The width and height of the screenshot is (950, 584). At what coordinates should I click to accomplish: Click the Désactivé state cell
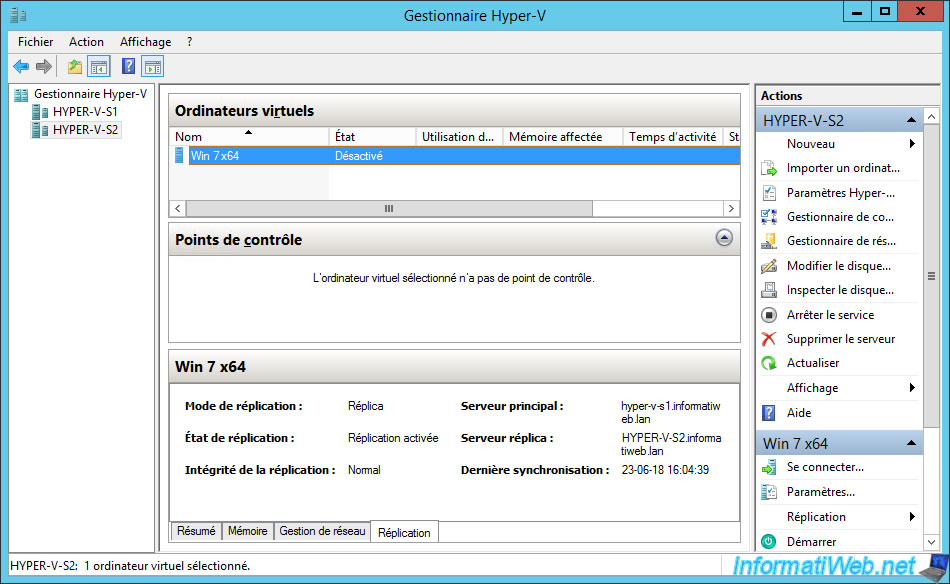click(x=359, y=156)
